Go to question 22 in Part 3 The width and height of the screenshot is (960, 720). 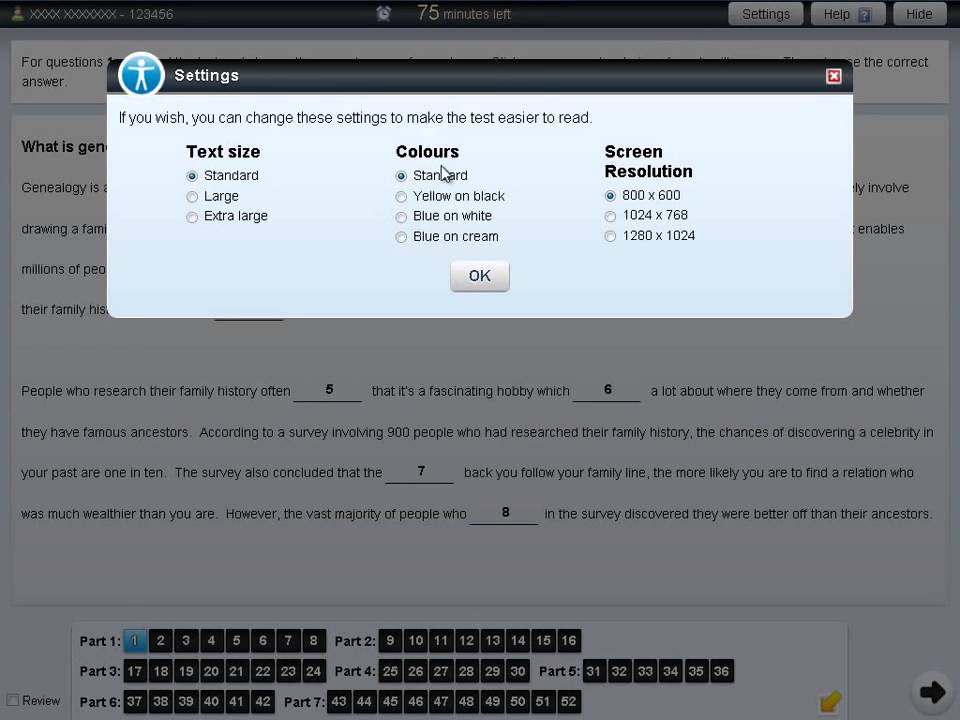point(263,672)
